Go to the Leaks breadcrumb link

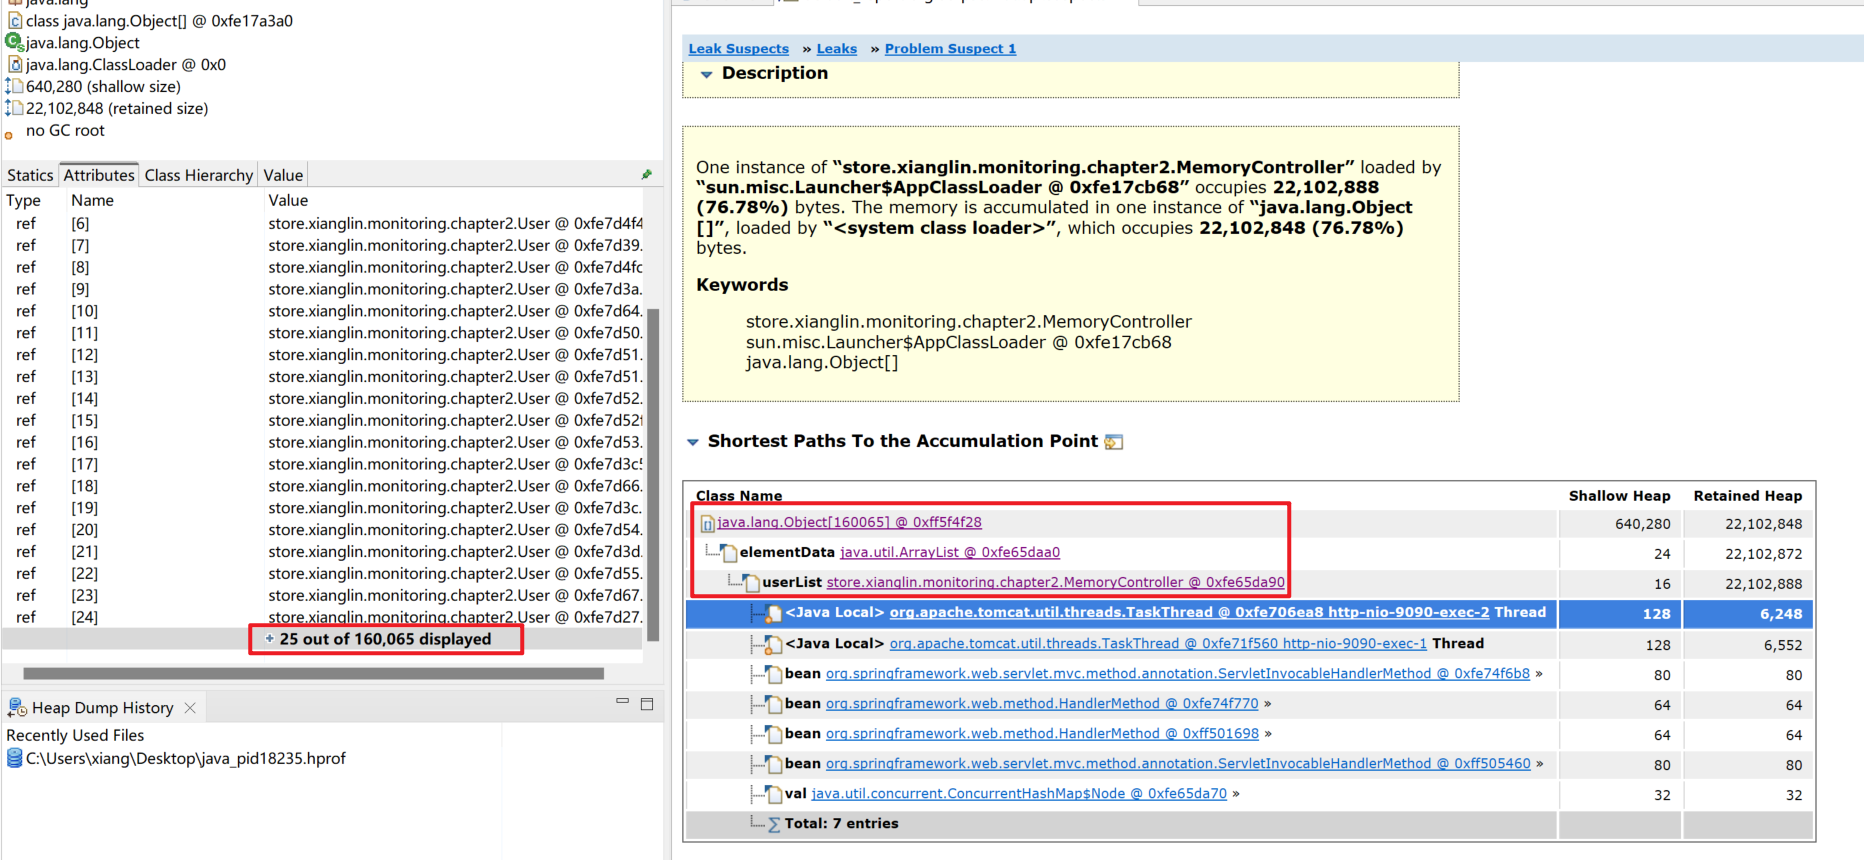point(836,48)
